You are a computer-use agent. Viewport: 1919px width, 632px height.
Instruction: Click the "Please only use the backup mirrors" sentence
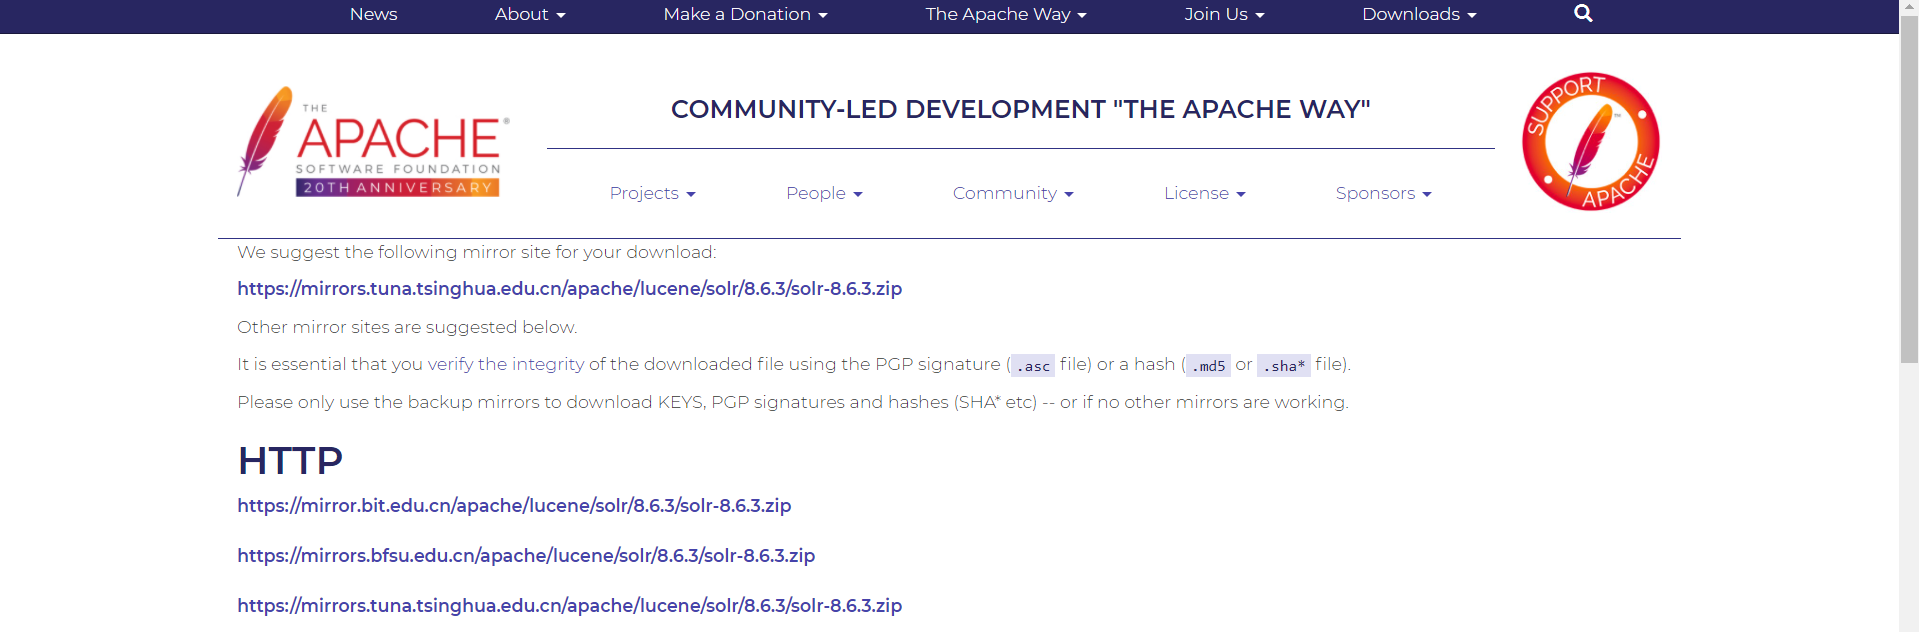(x=793, y=402)
